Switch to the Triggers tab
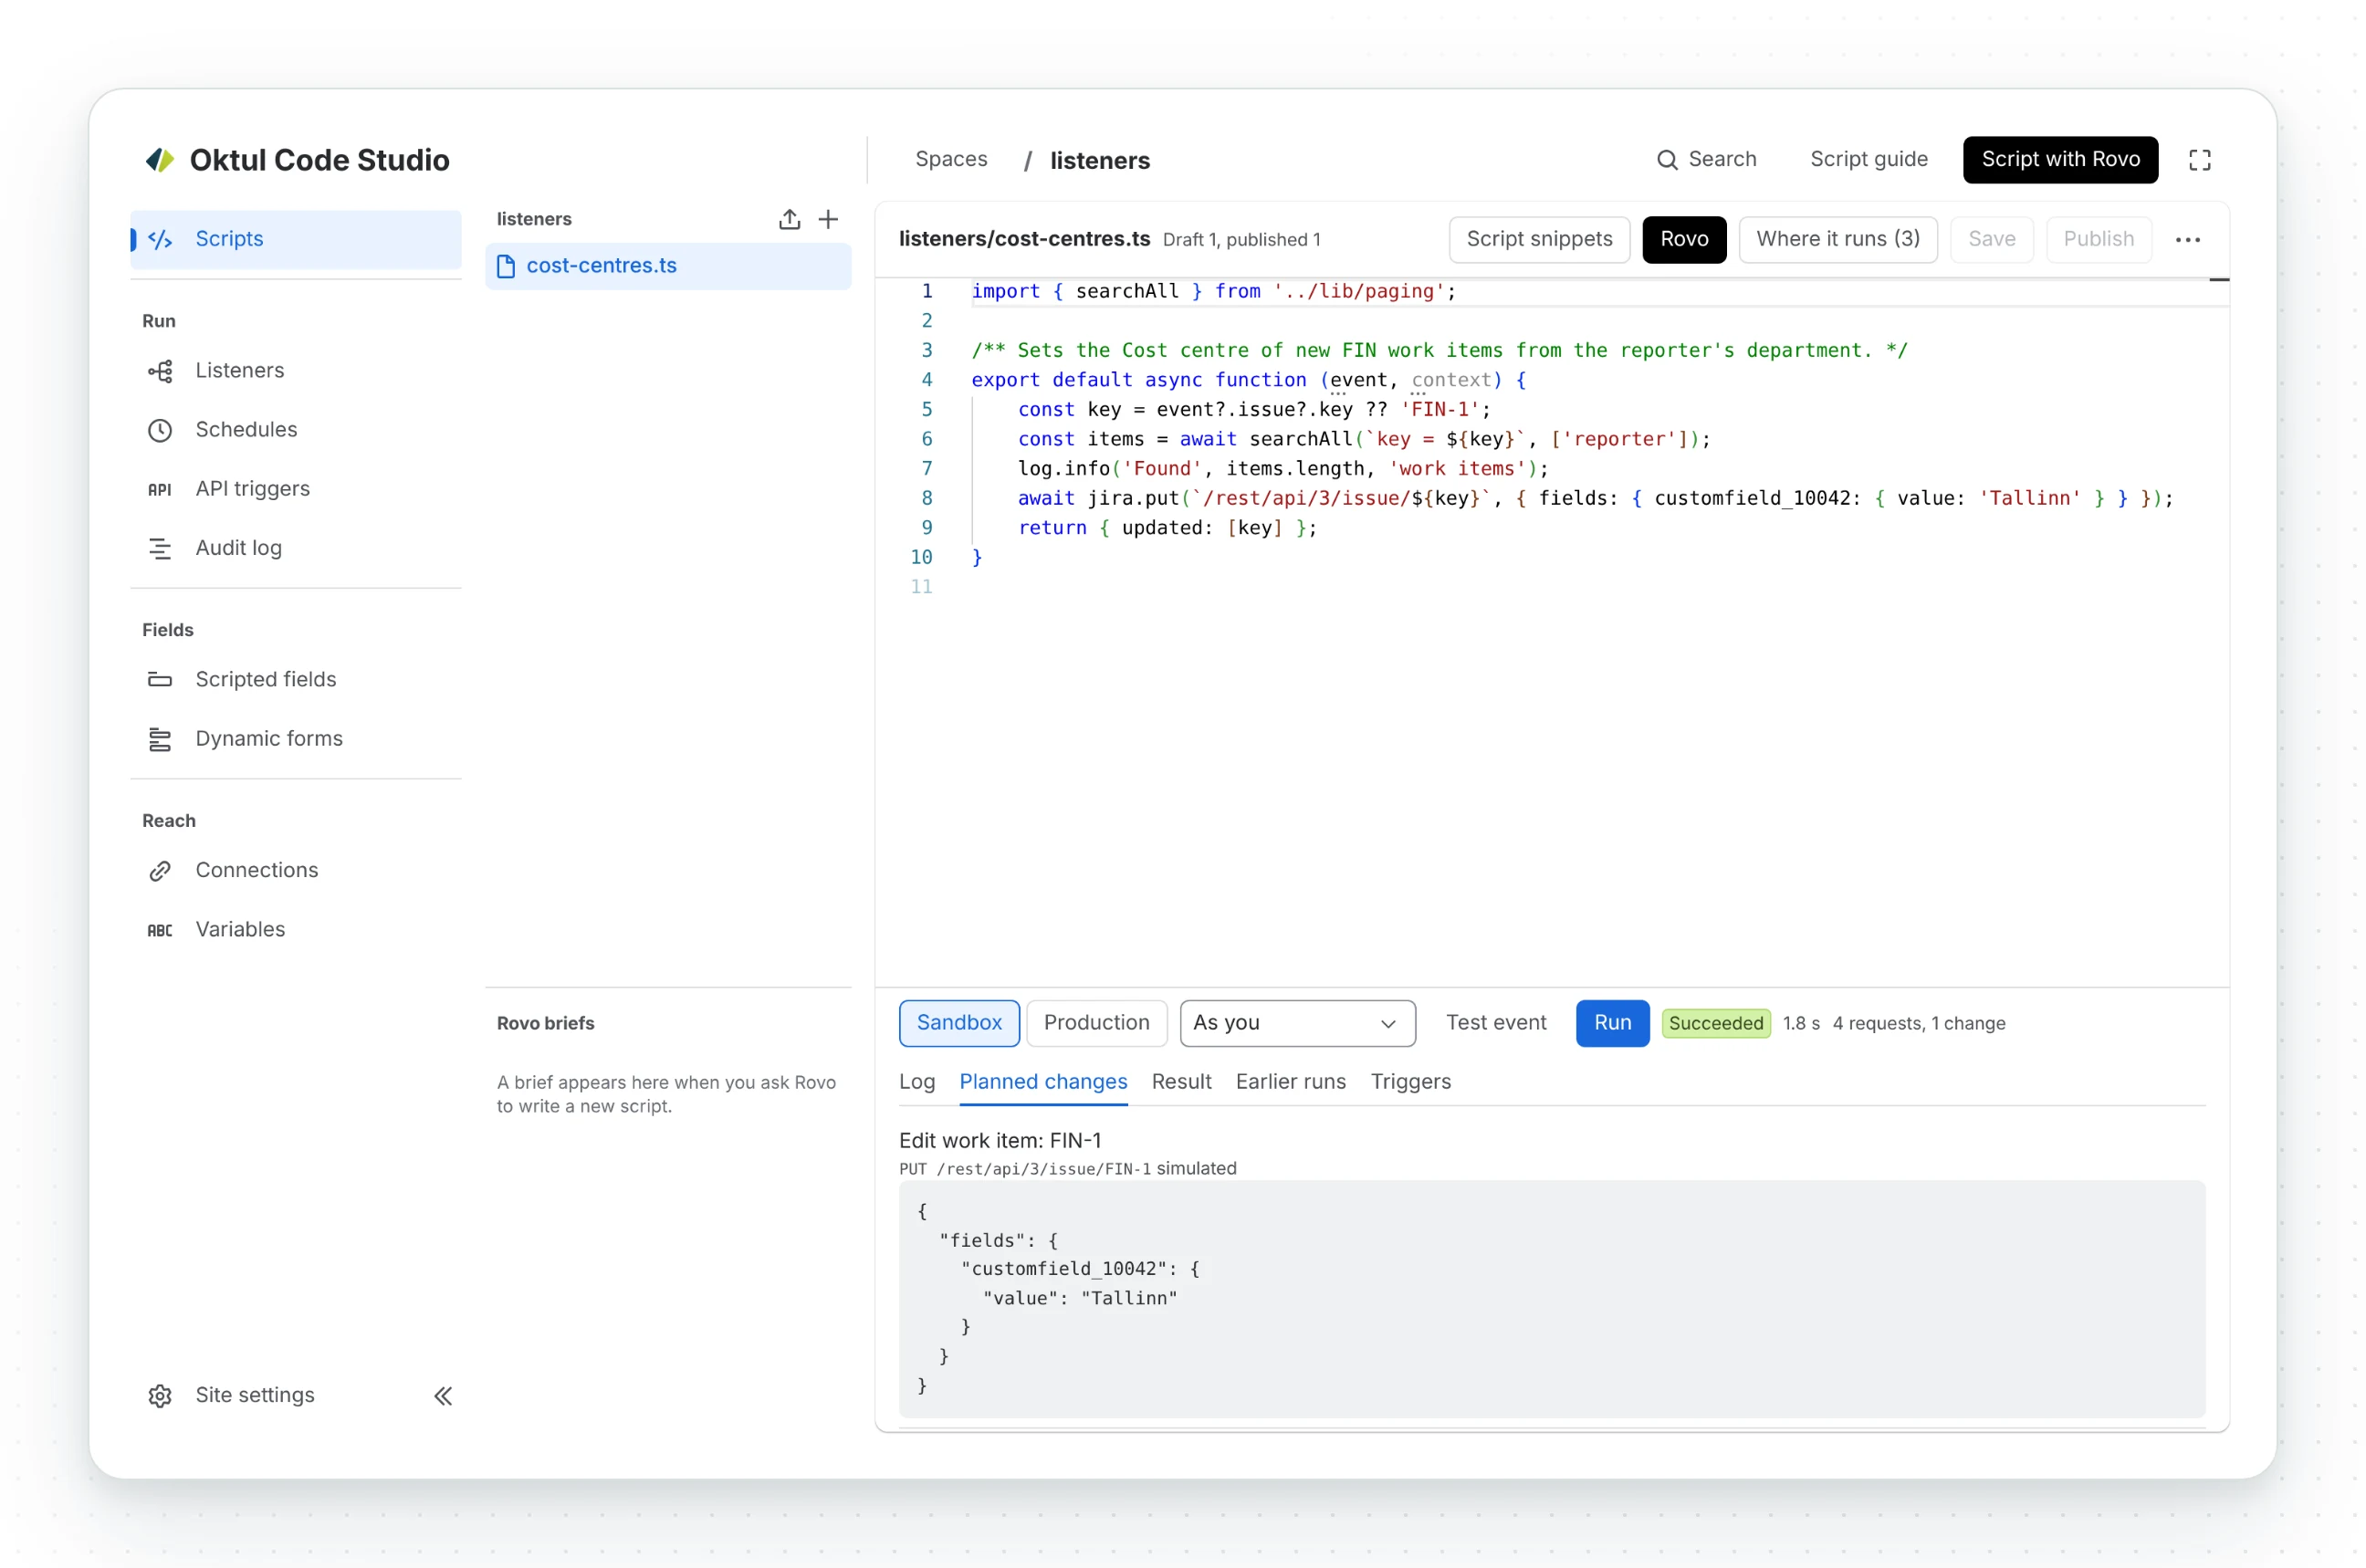 1410,1082
